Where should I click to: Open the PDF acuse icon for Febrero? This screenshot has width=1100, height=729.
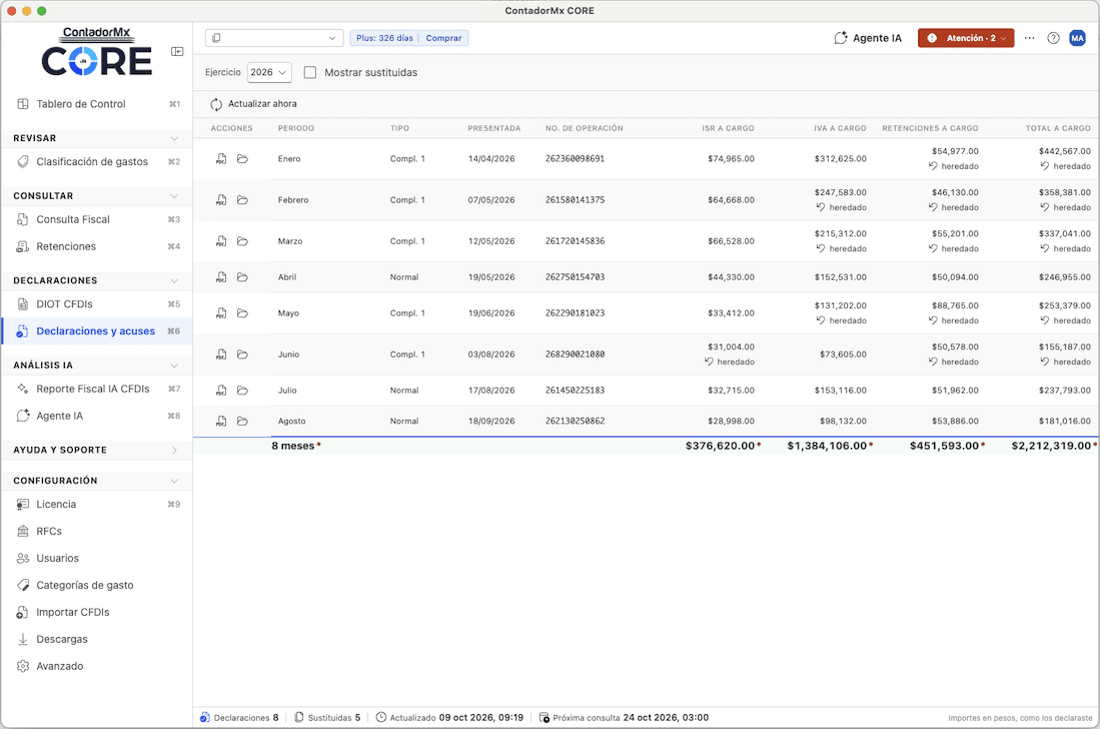(x=221, y=201)
